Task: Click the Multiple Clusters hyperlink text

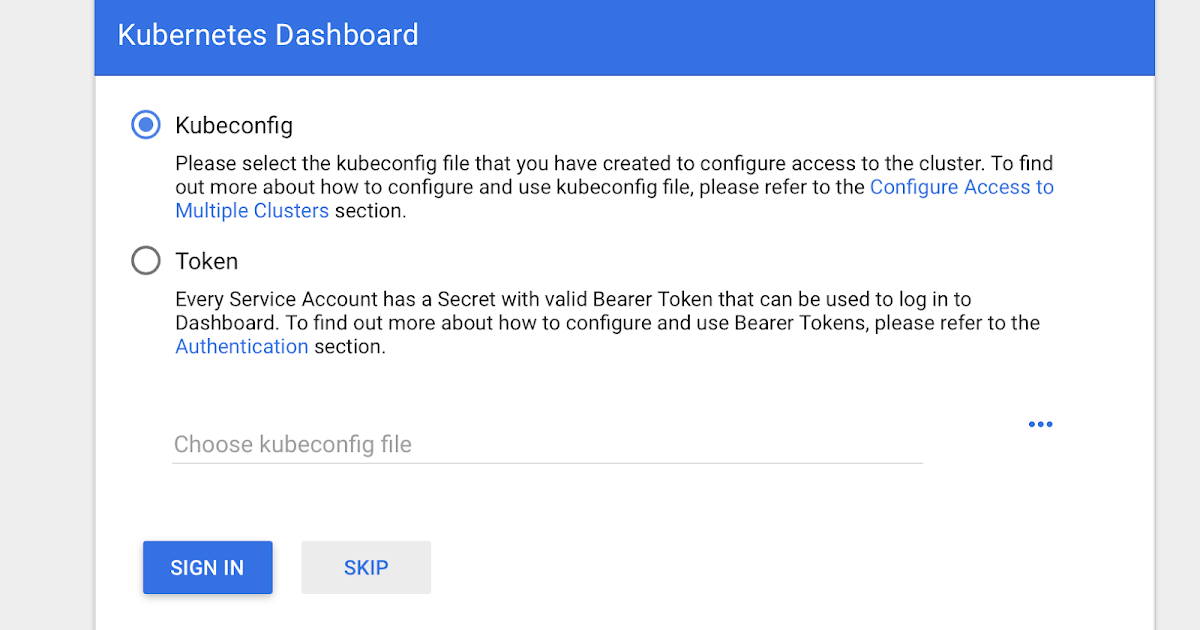Action: click(x=251, y=210)
